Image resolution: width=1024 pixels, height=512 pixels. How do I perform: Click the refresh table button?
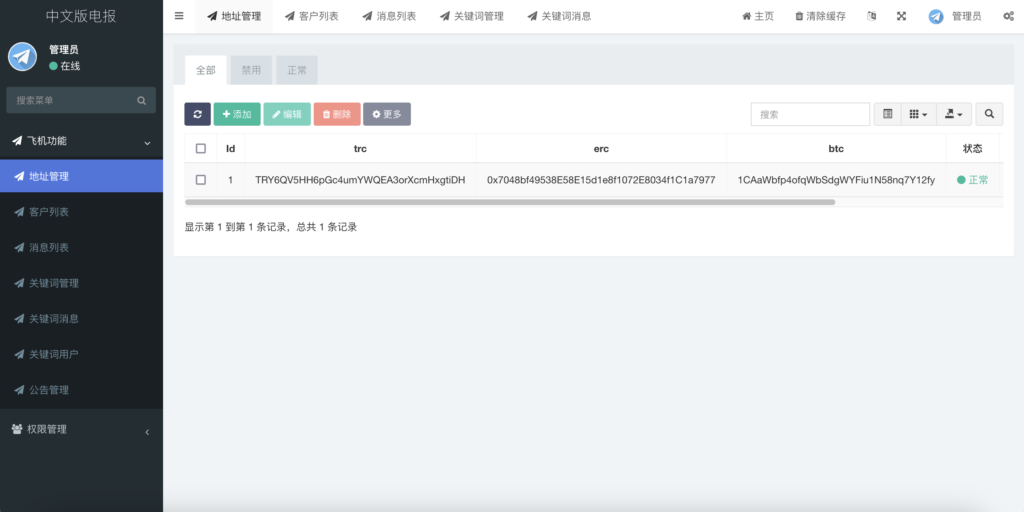197,114
